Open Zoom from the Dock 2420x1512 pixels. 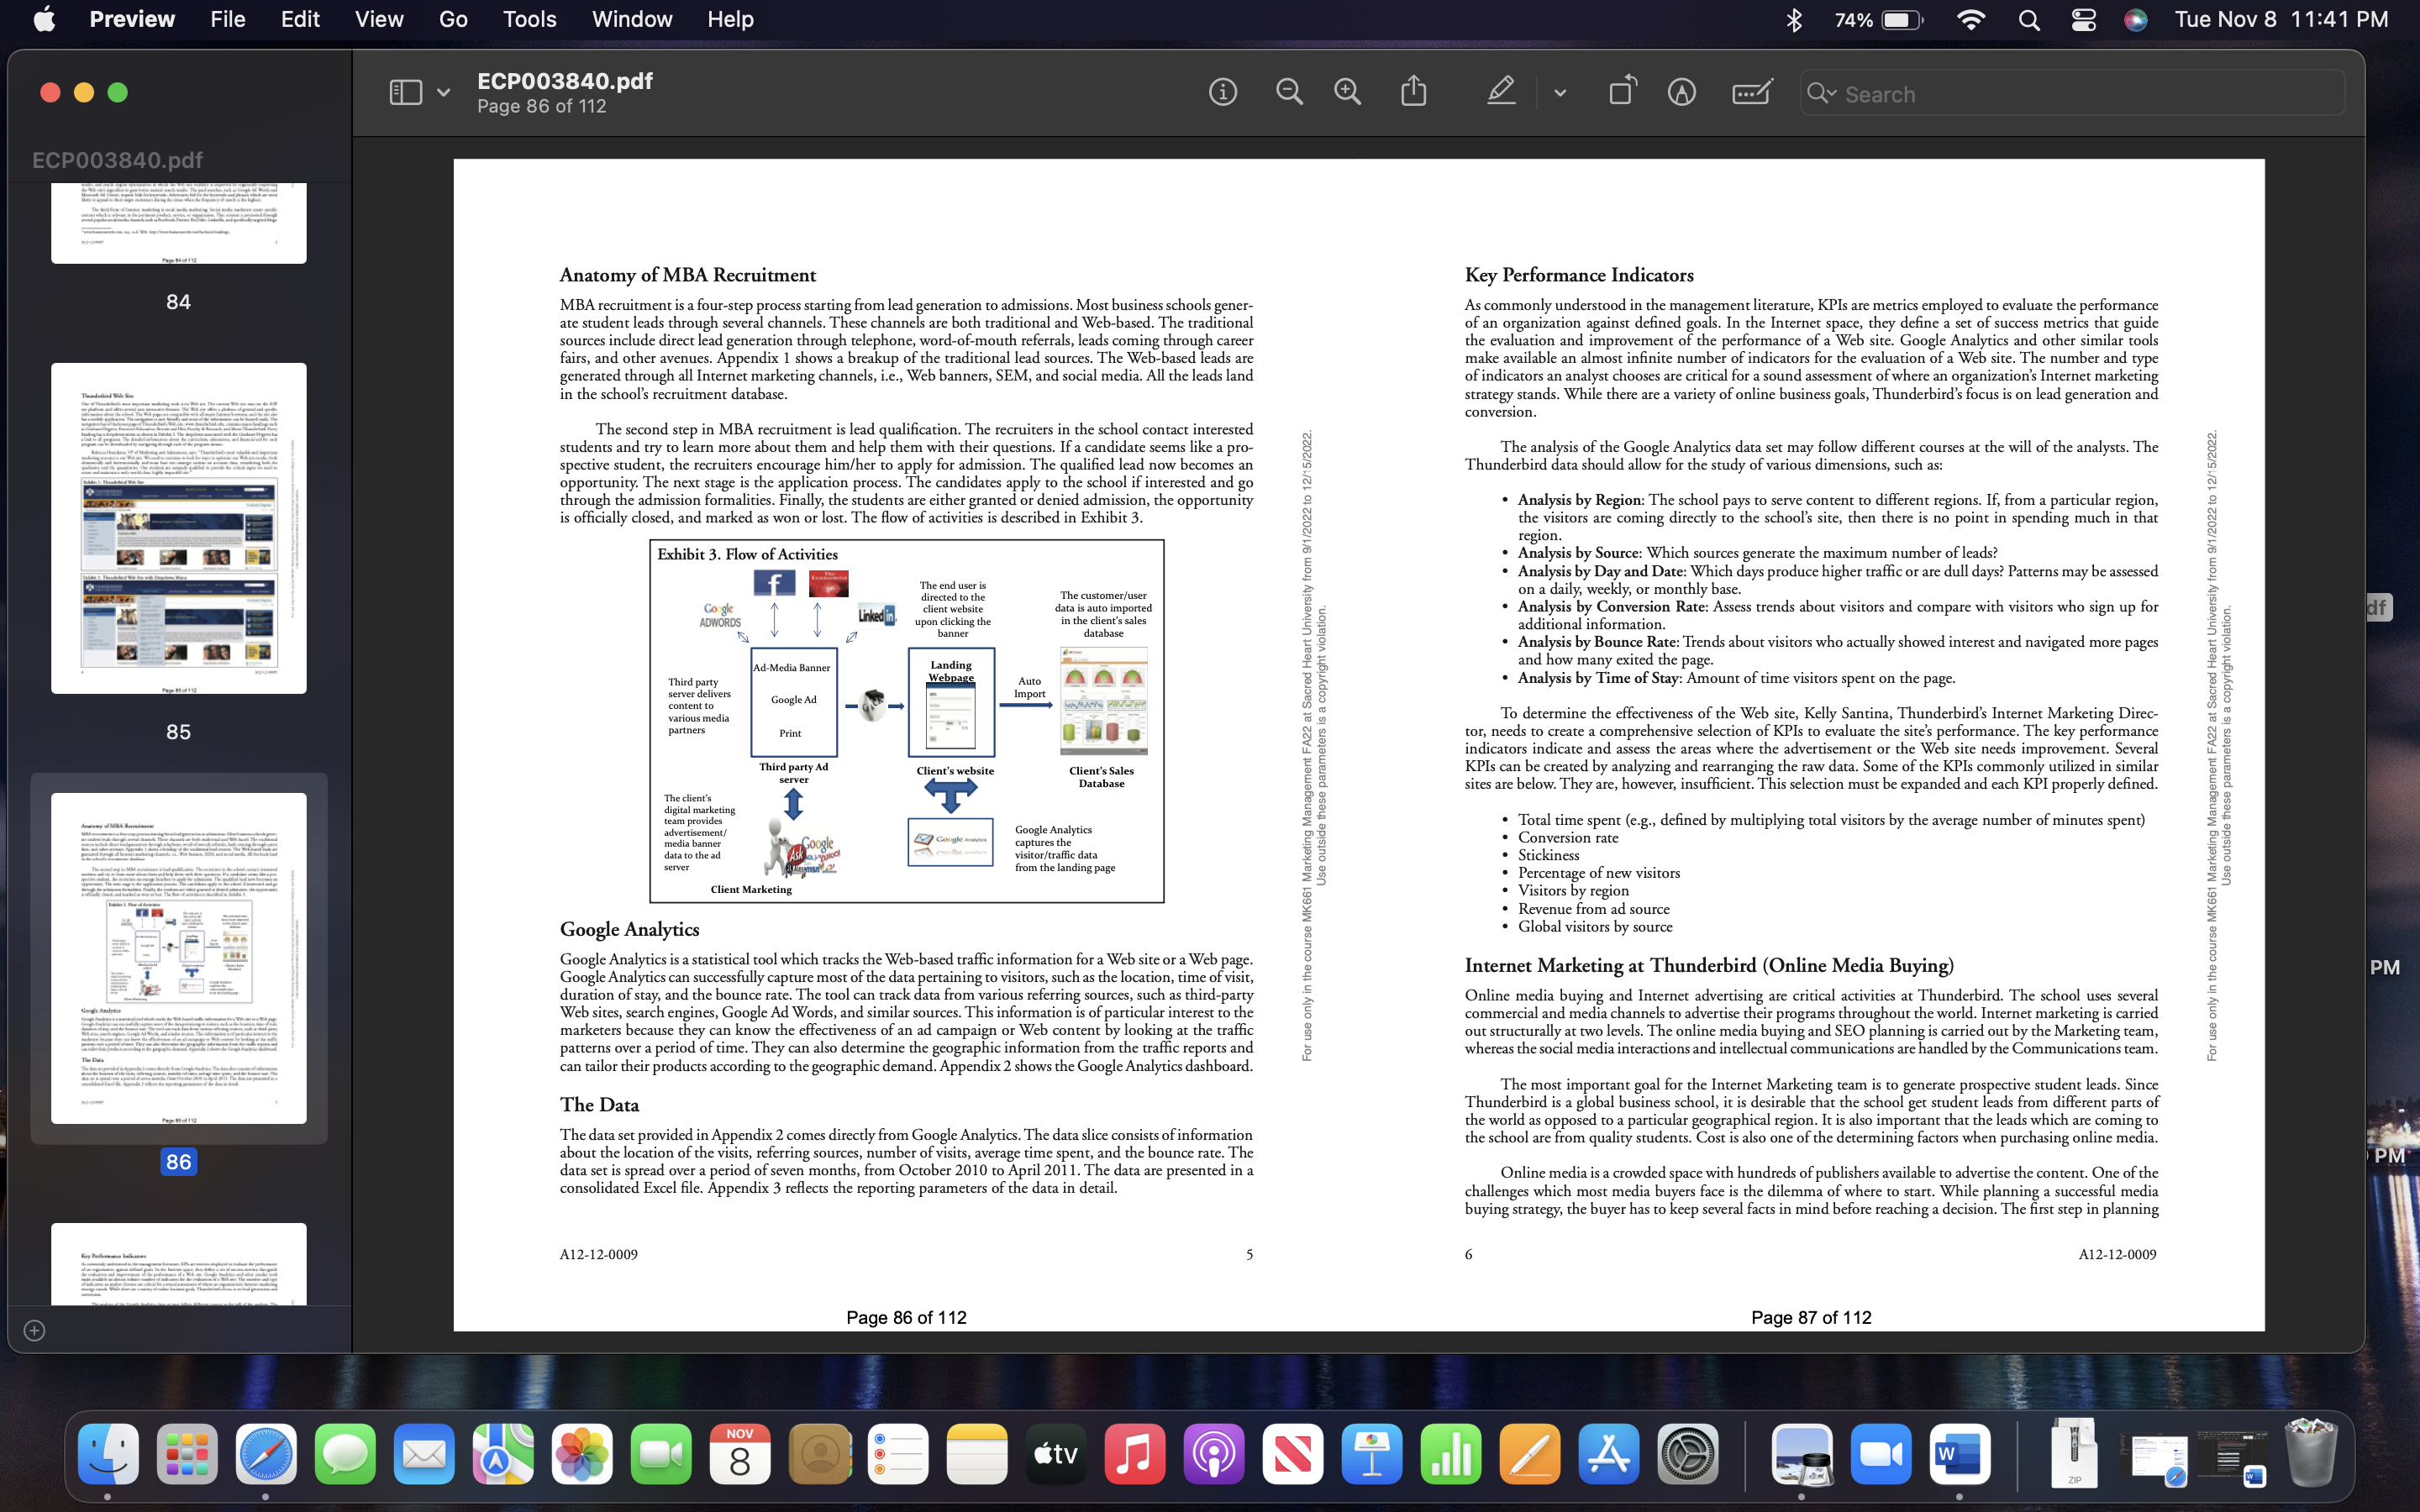[x=1881, y=1454]
